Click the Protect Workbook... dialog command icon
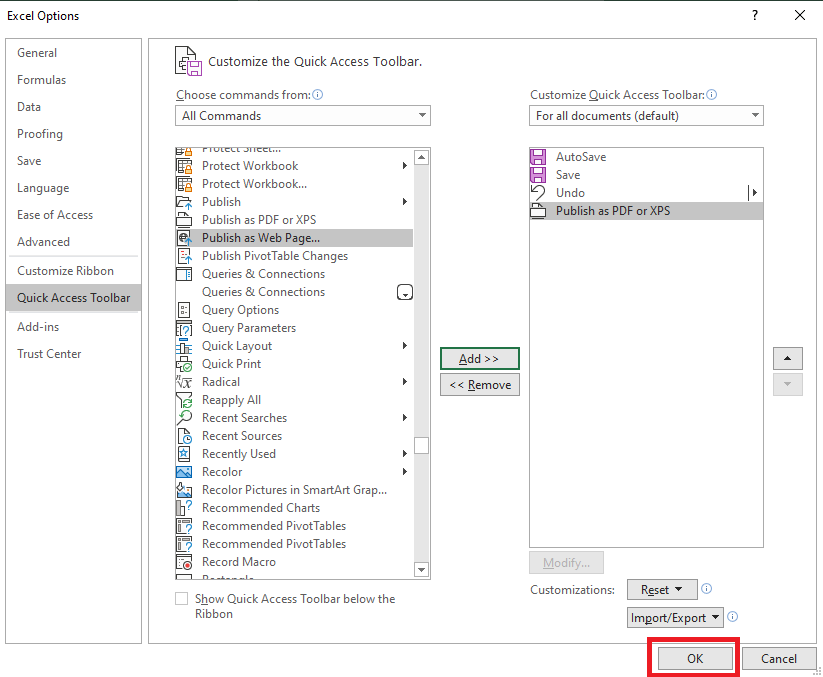 (184, 184)
